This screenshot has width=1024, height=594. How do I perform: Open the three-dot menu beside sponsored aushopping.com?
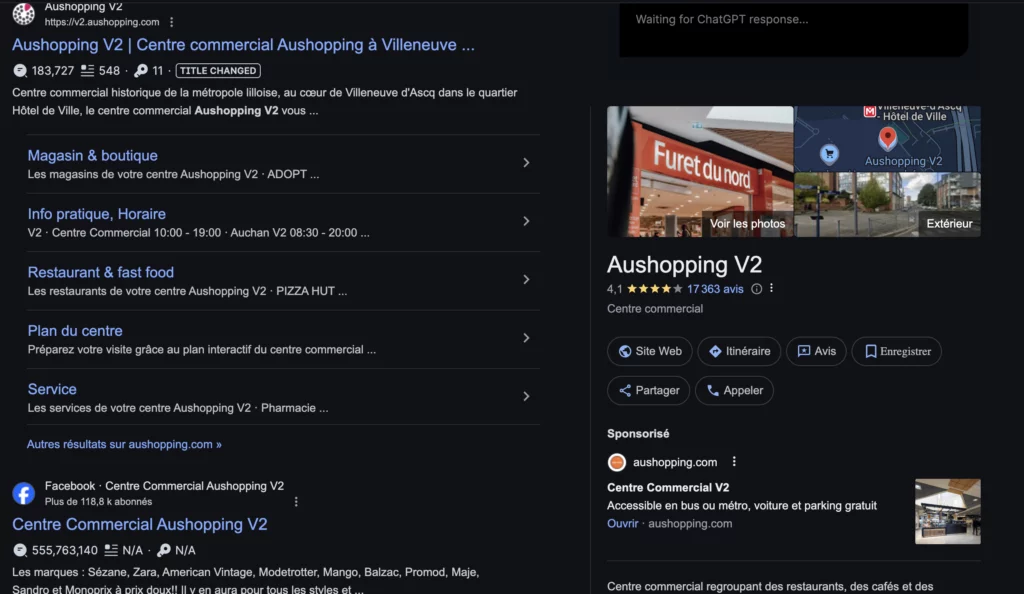[x=734, y=461]
